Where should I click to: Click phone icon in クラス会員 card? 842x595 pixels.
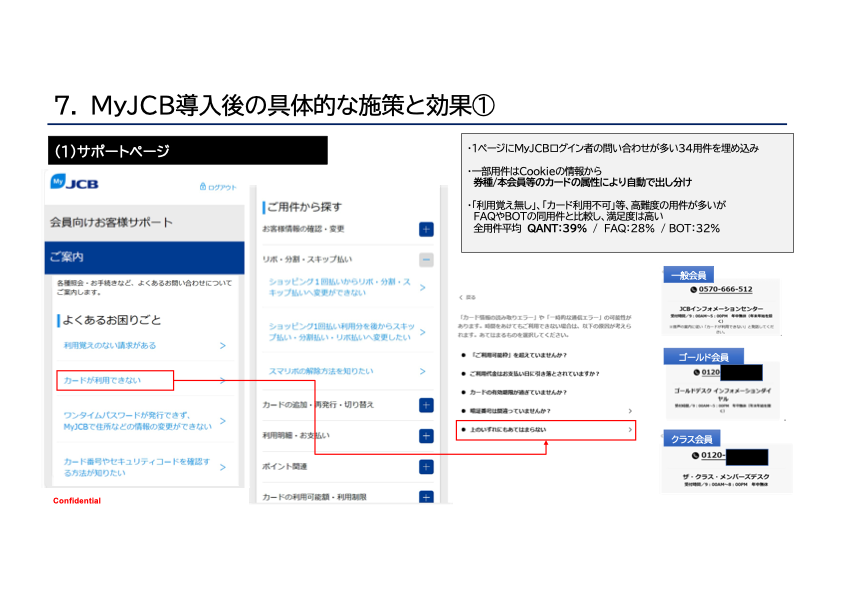(695, 455)
